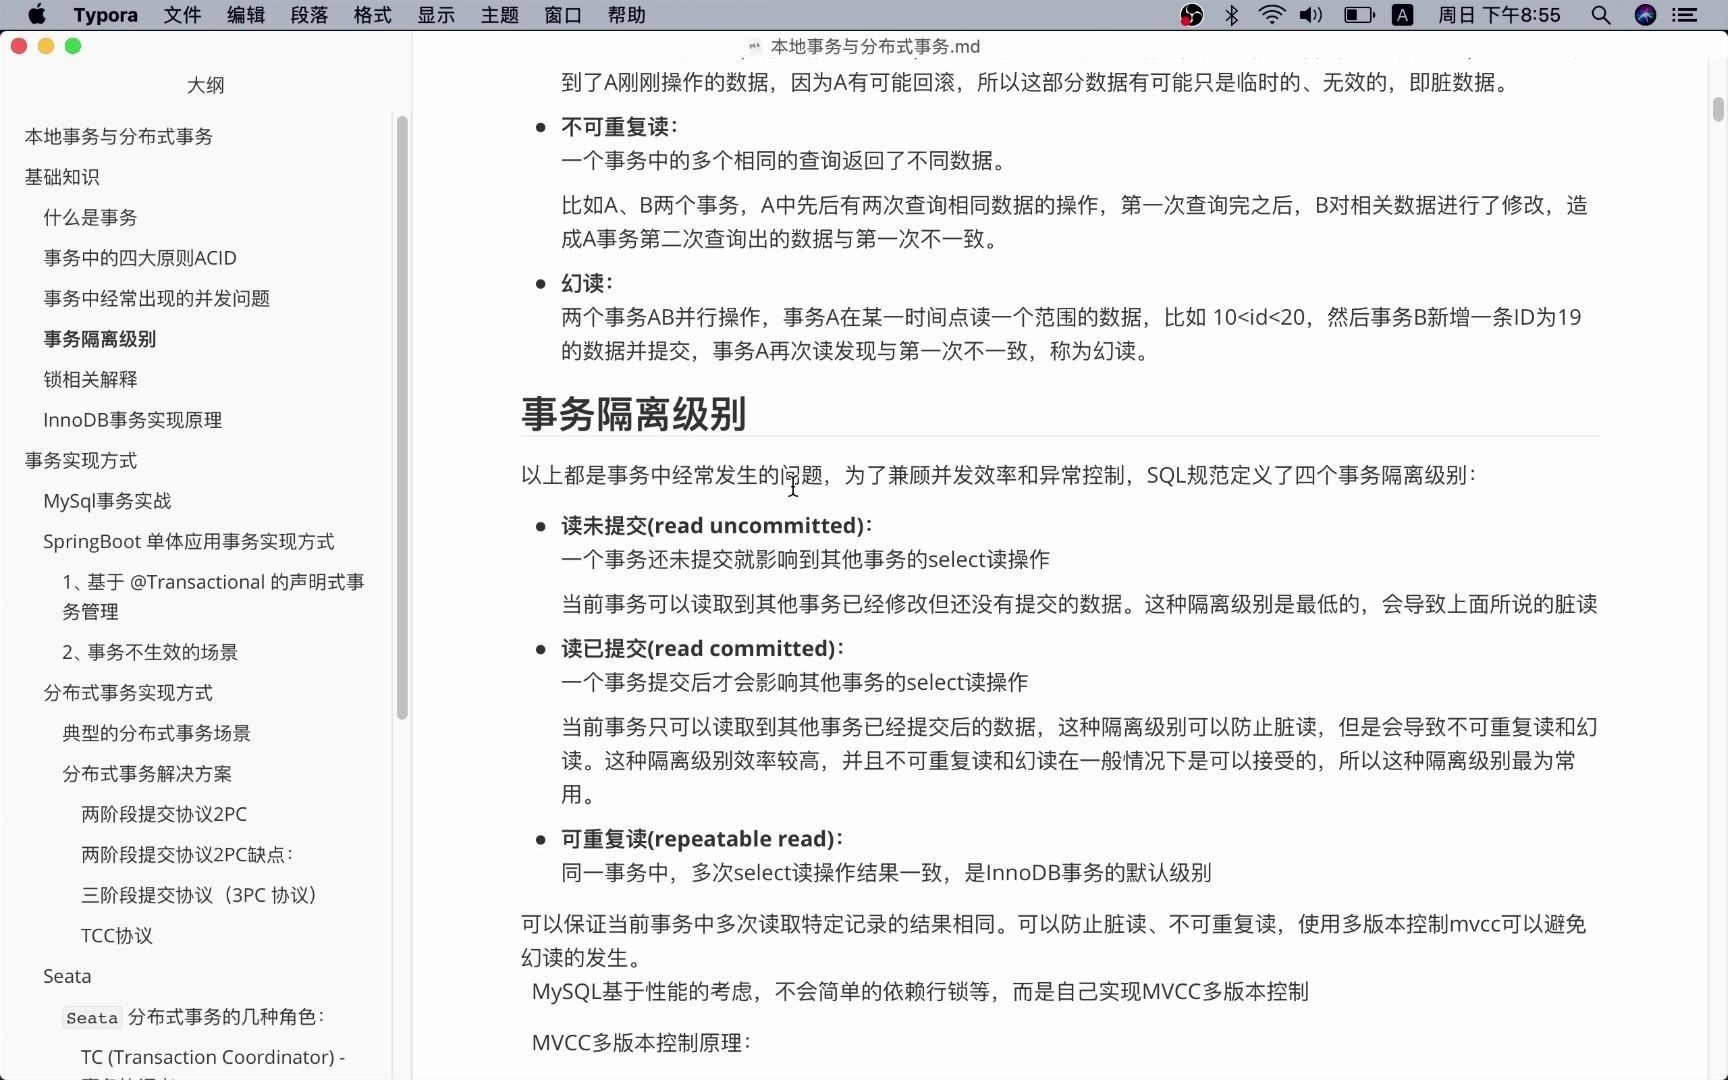Open the 编辑 menu

coord(246,15)
